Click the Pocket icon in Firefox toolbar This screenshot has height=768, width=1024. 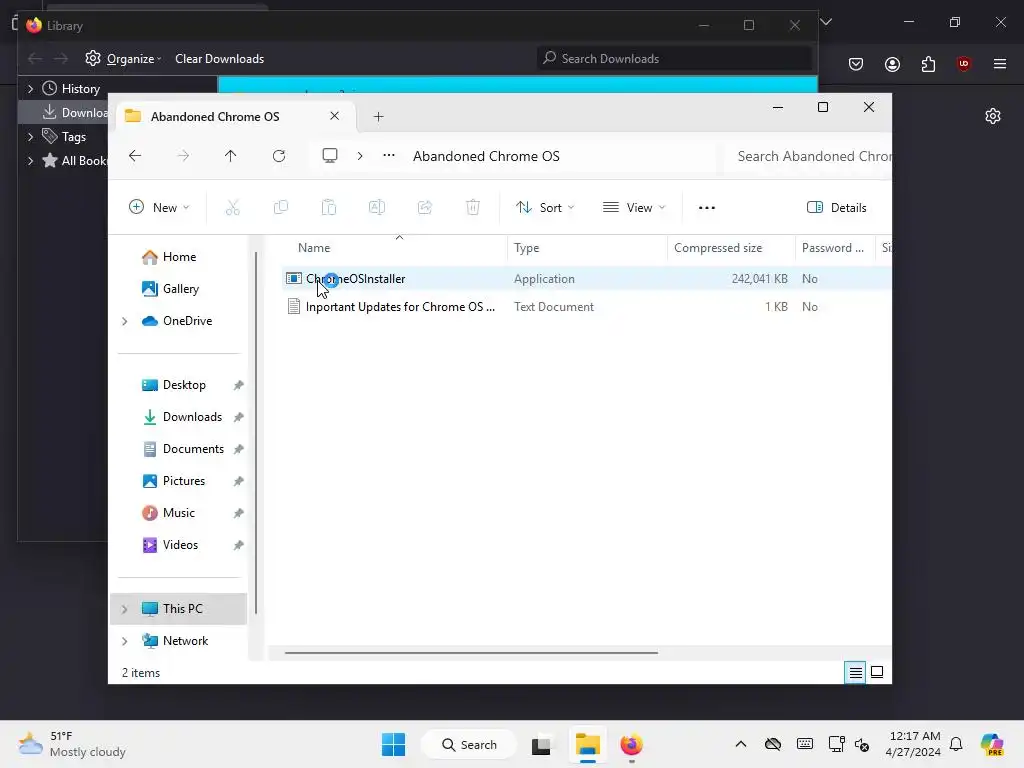coord(856,64)
